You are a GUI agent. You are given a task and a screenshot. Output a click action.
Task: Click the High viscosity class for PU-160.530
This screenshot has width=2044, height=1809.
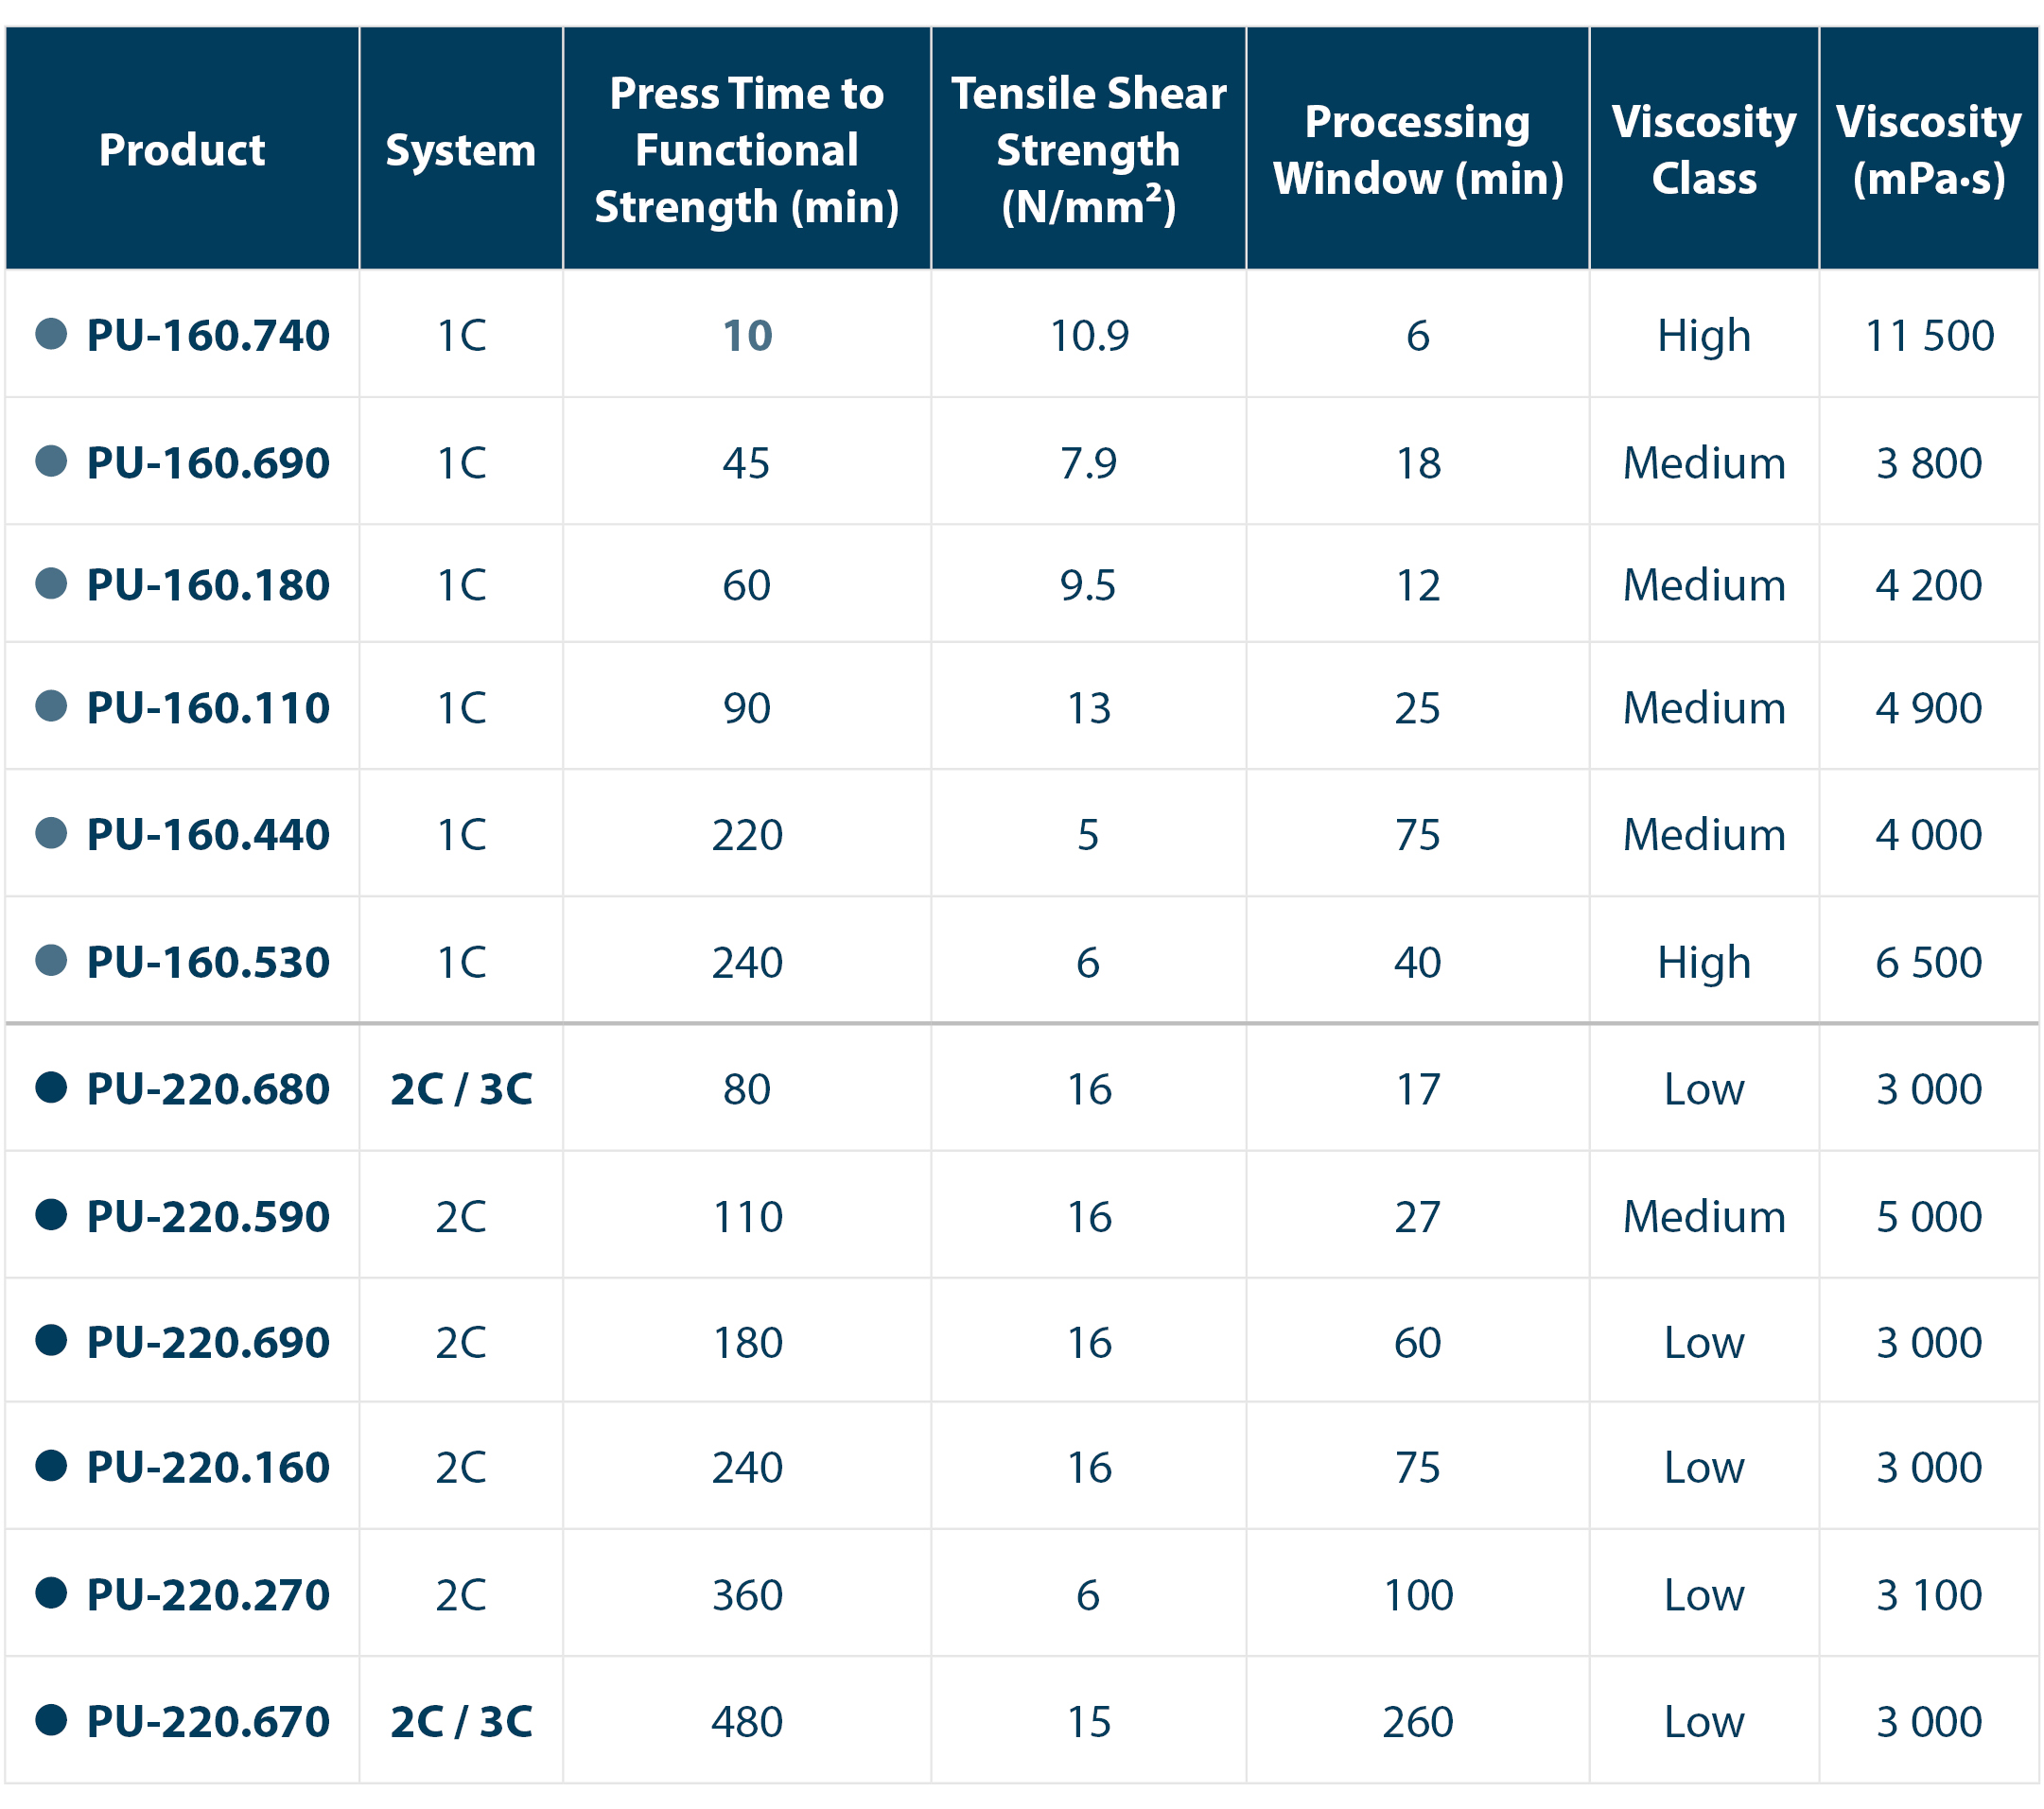coord(1704,963)
